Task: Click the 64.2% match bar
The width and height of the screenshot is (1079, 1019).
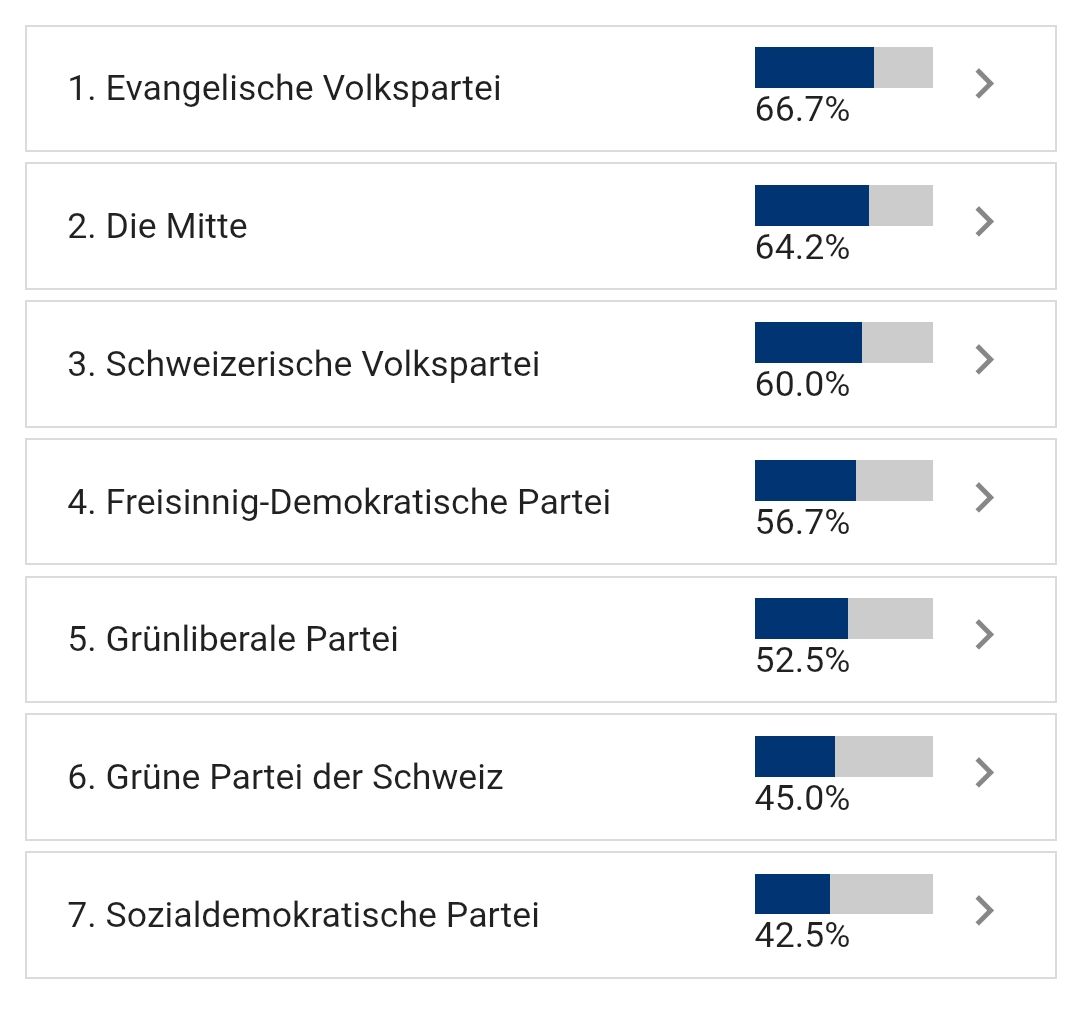Action: click(x=843, y=205)
